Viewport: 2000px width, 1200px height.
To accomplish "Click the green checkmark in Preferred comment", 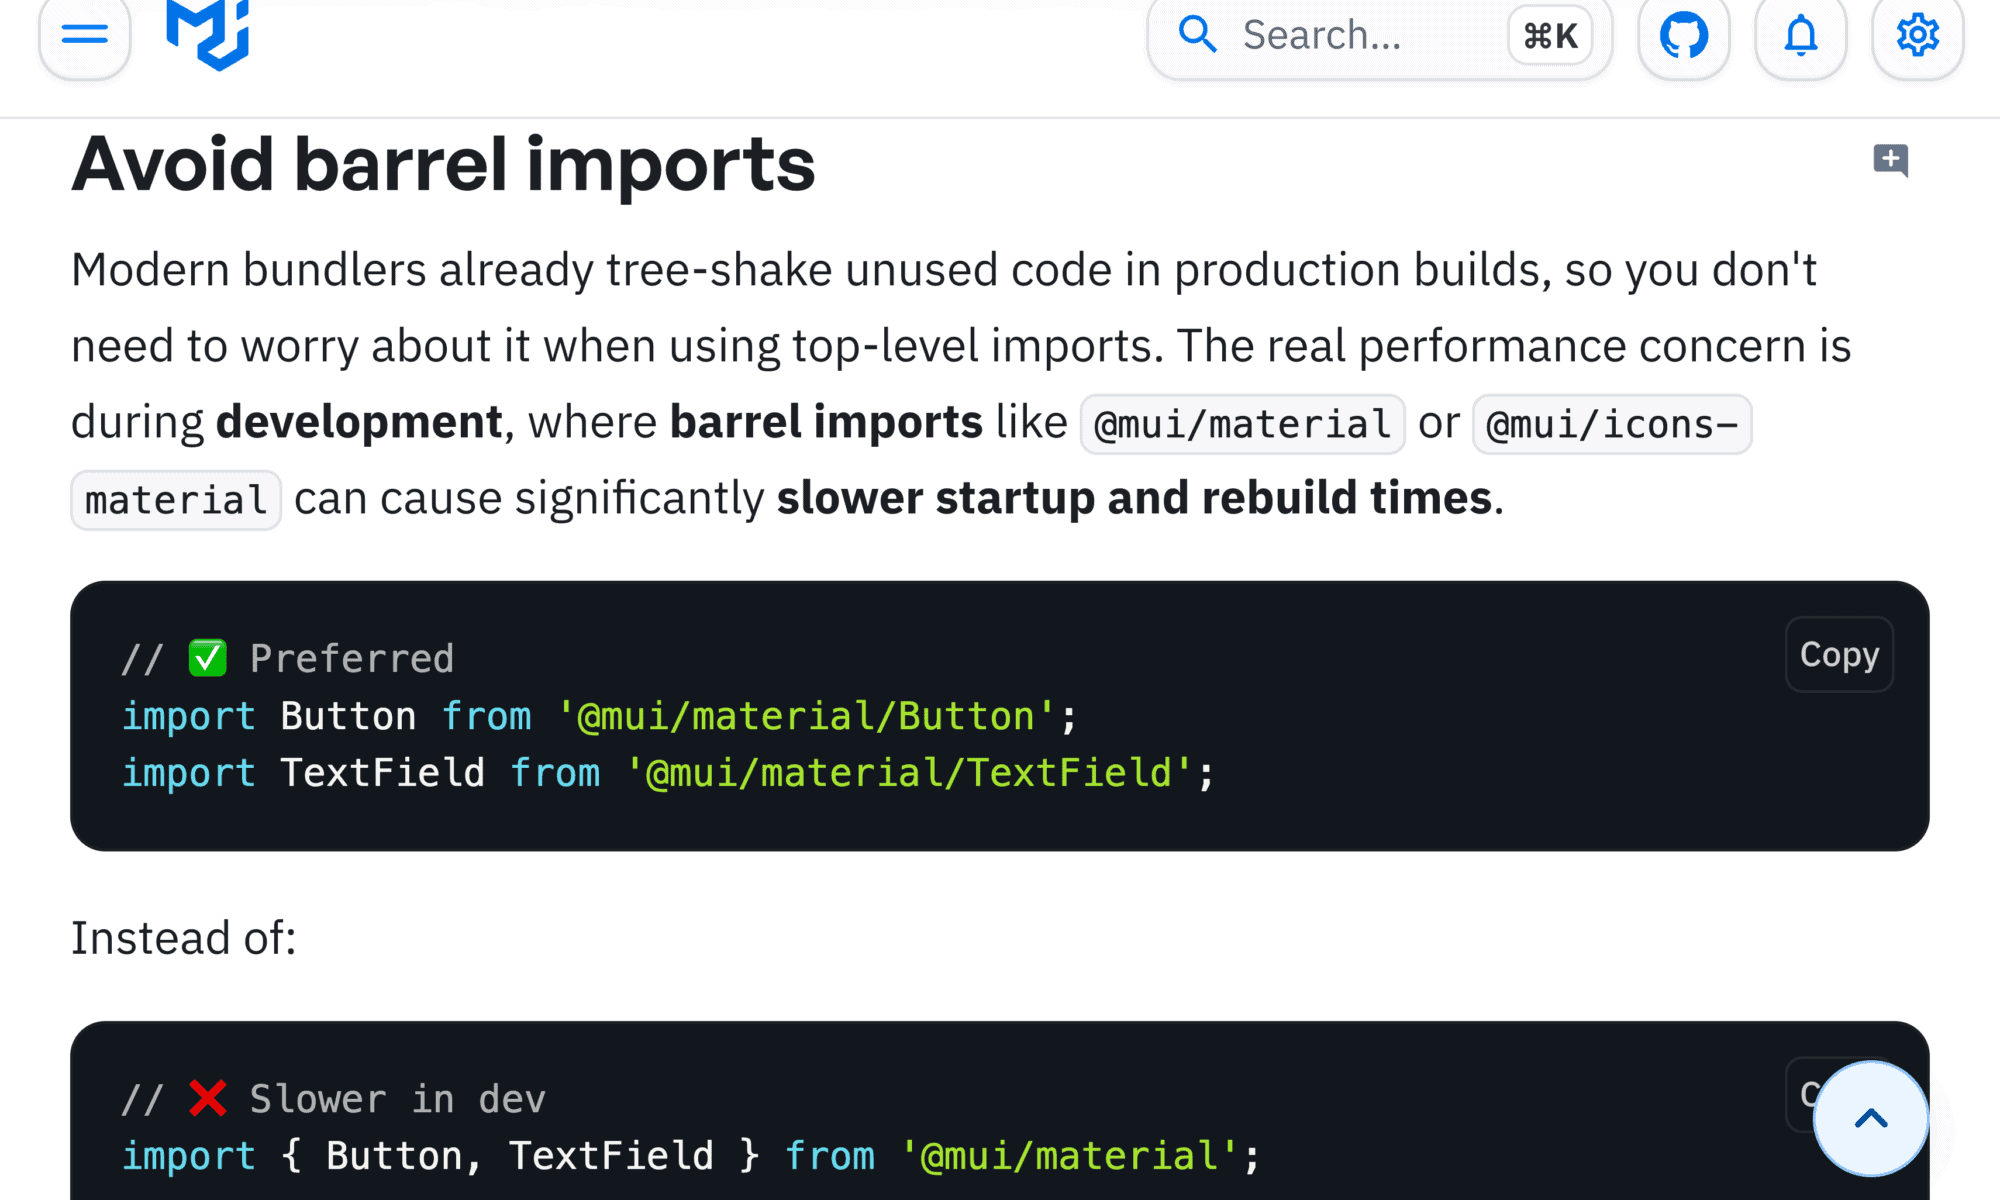I will point(208,658).
